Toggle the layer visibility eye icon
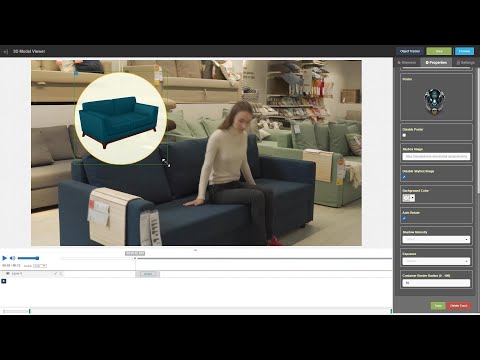The width and height of the screenshot is (480, 360). pyautogui.click(x=7, y=274)
